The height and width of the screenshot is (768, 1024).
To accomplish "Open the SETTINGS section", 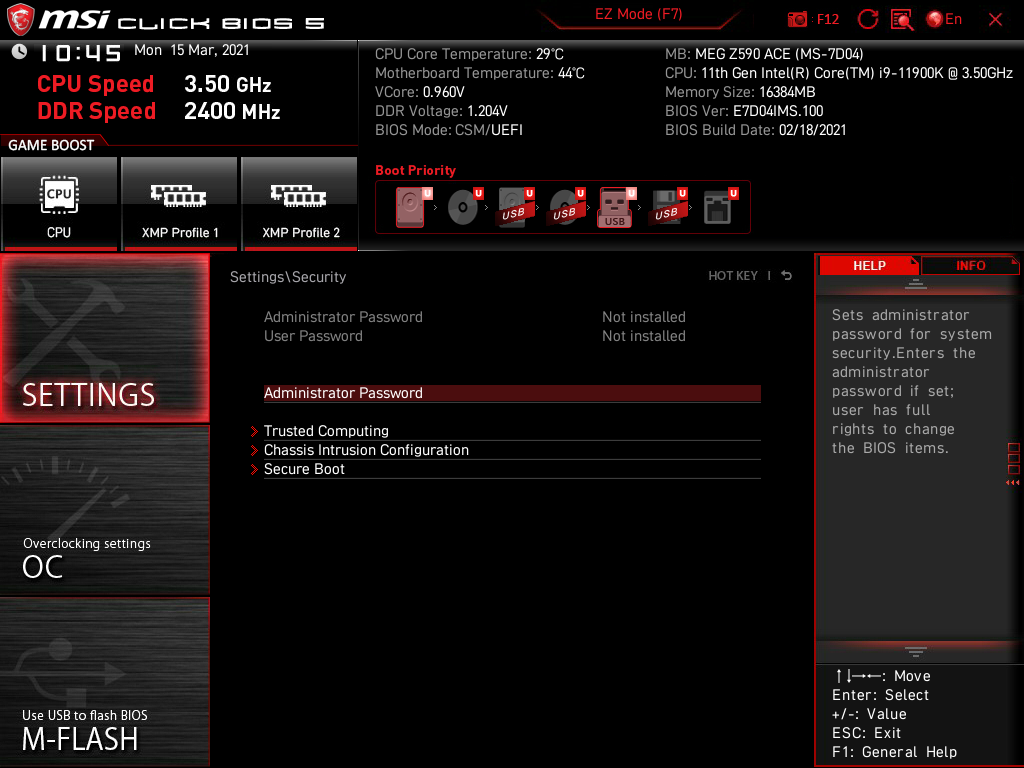I will pyautogui.click(x=104, y=338).
